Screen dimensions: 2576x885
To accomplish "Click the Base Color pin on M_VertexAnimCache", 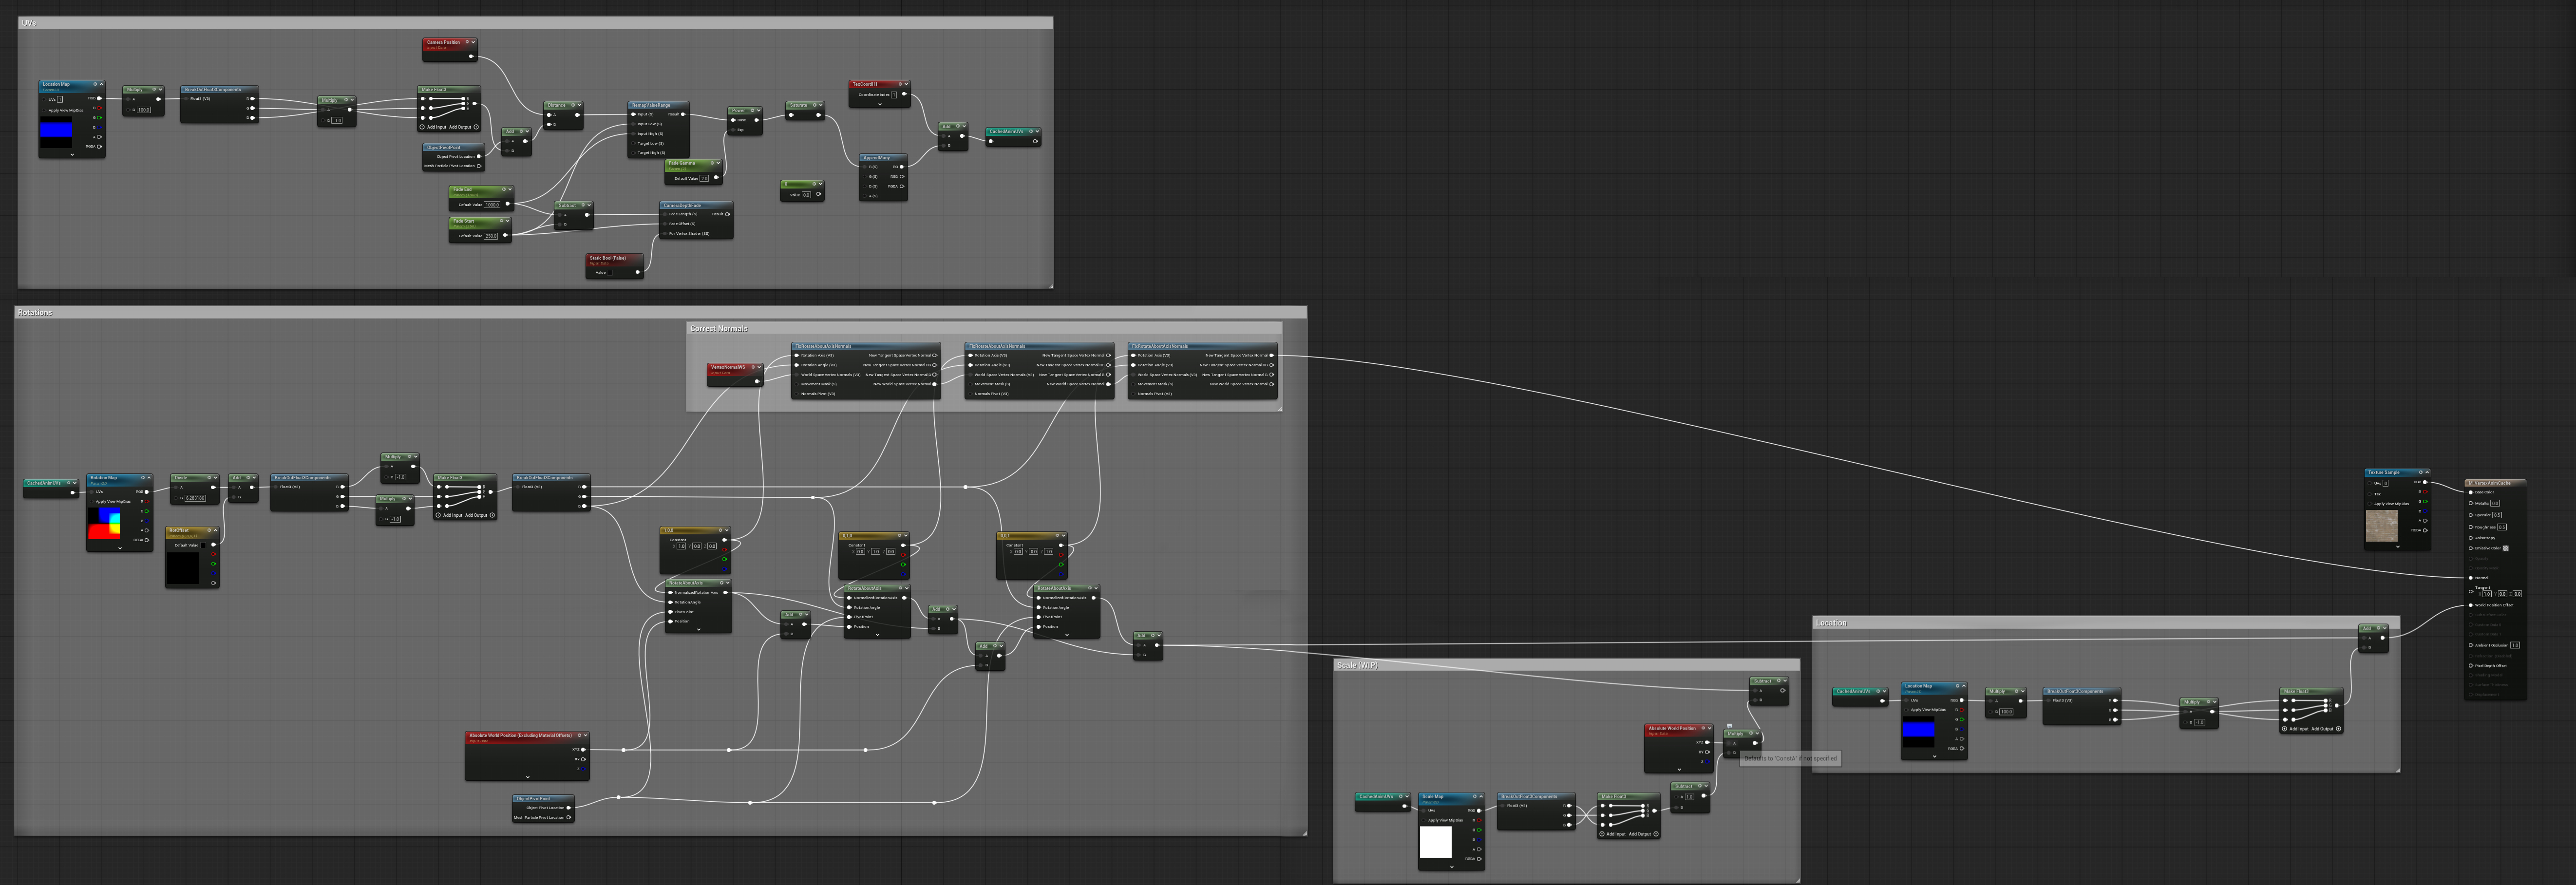I will click(x=2471, y=492).
